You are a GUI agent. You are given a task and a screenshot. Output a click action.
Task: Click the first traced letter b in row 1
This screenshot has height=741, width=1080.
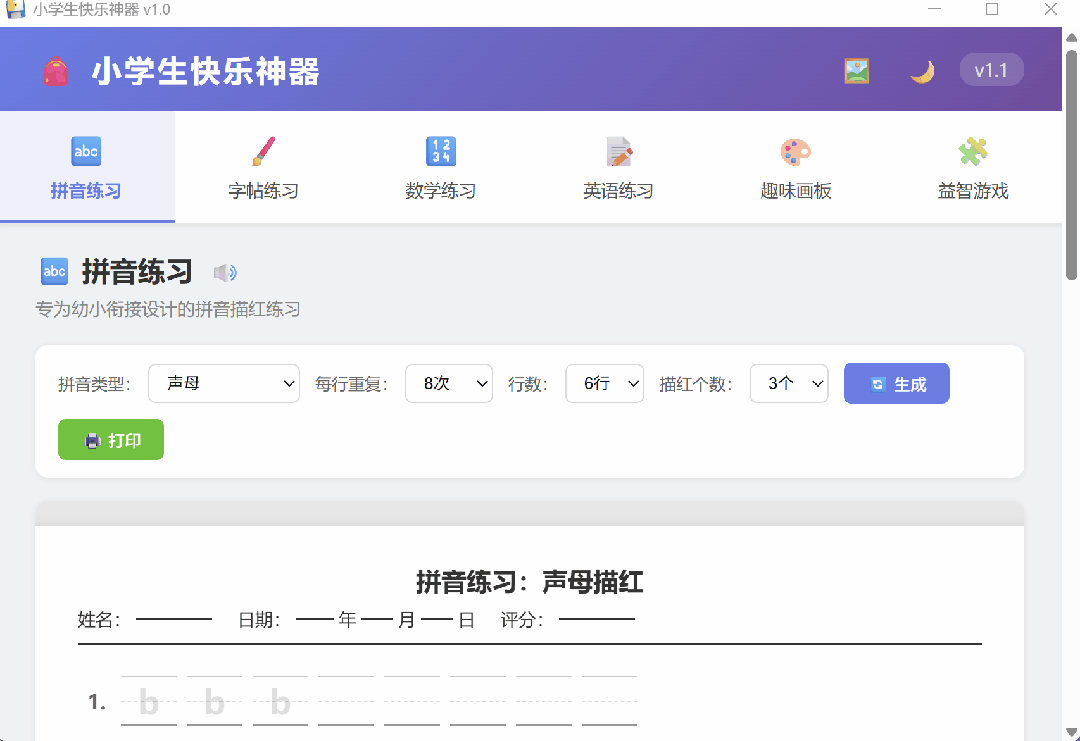tap(149, 702)
